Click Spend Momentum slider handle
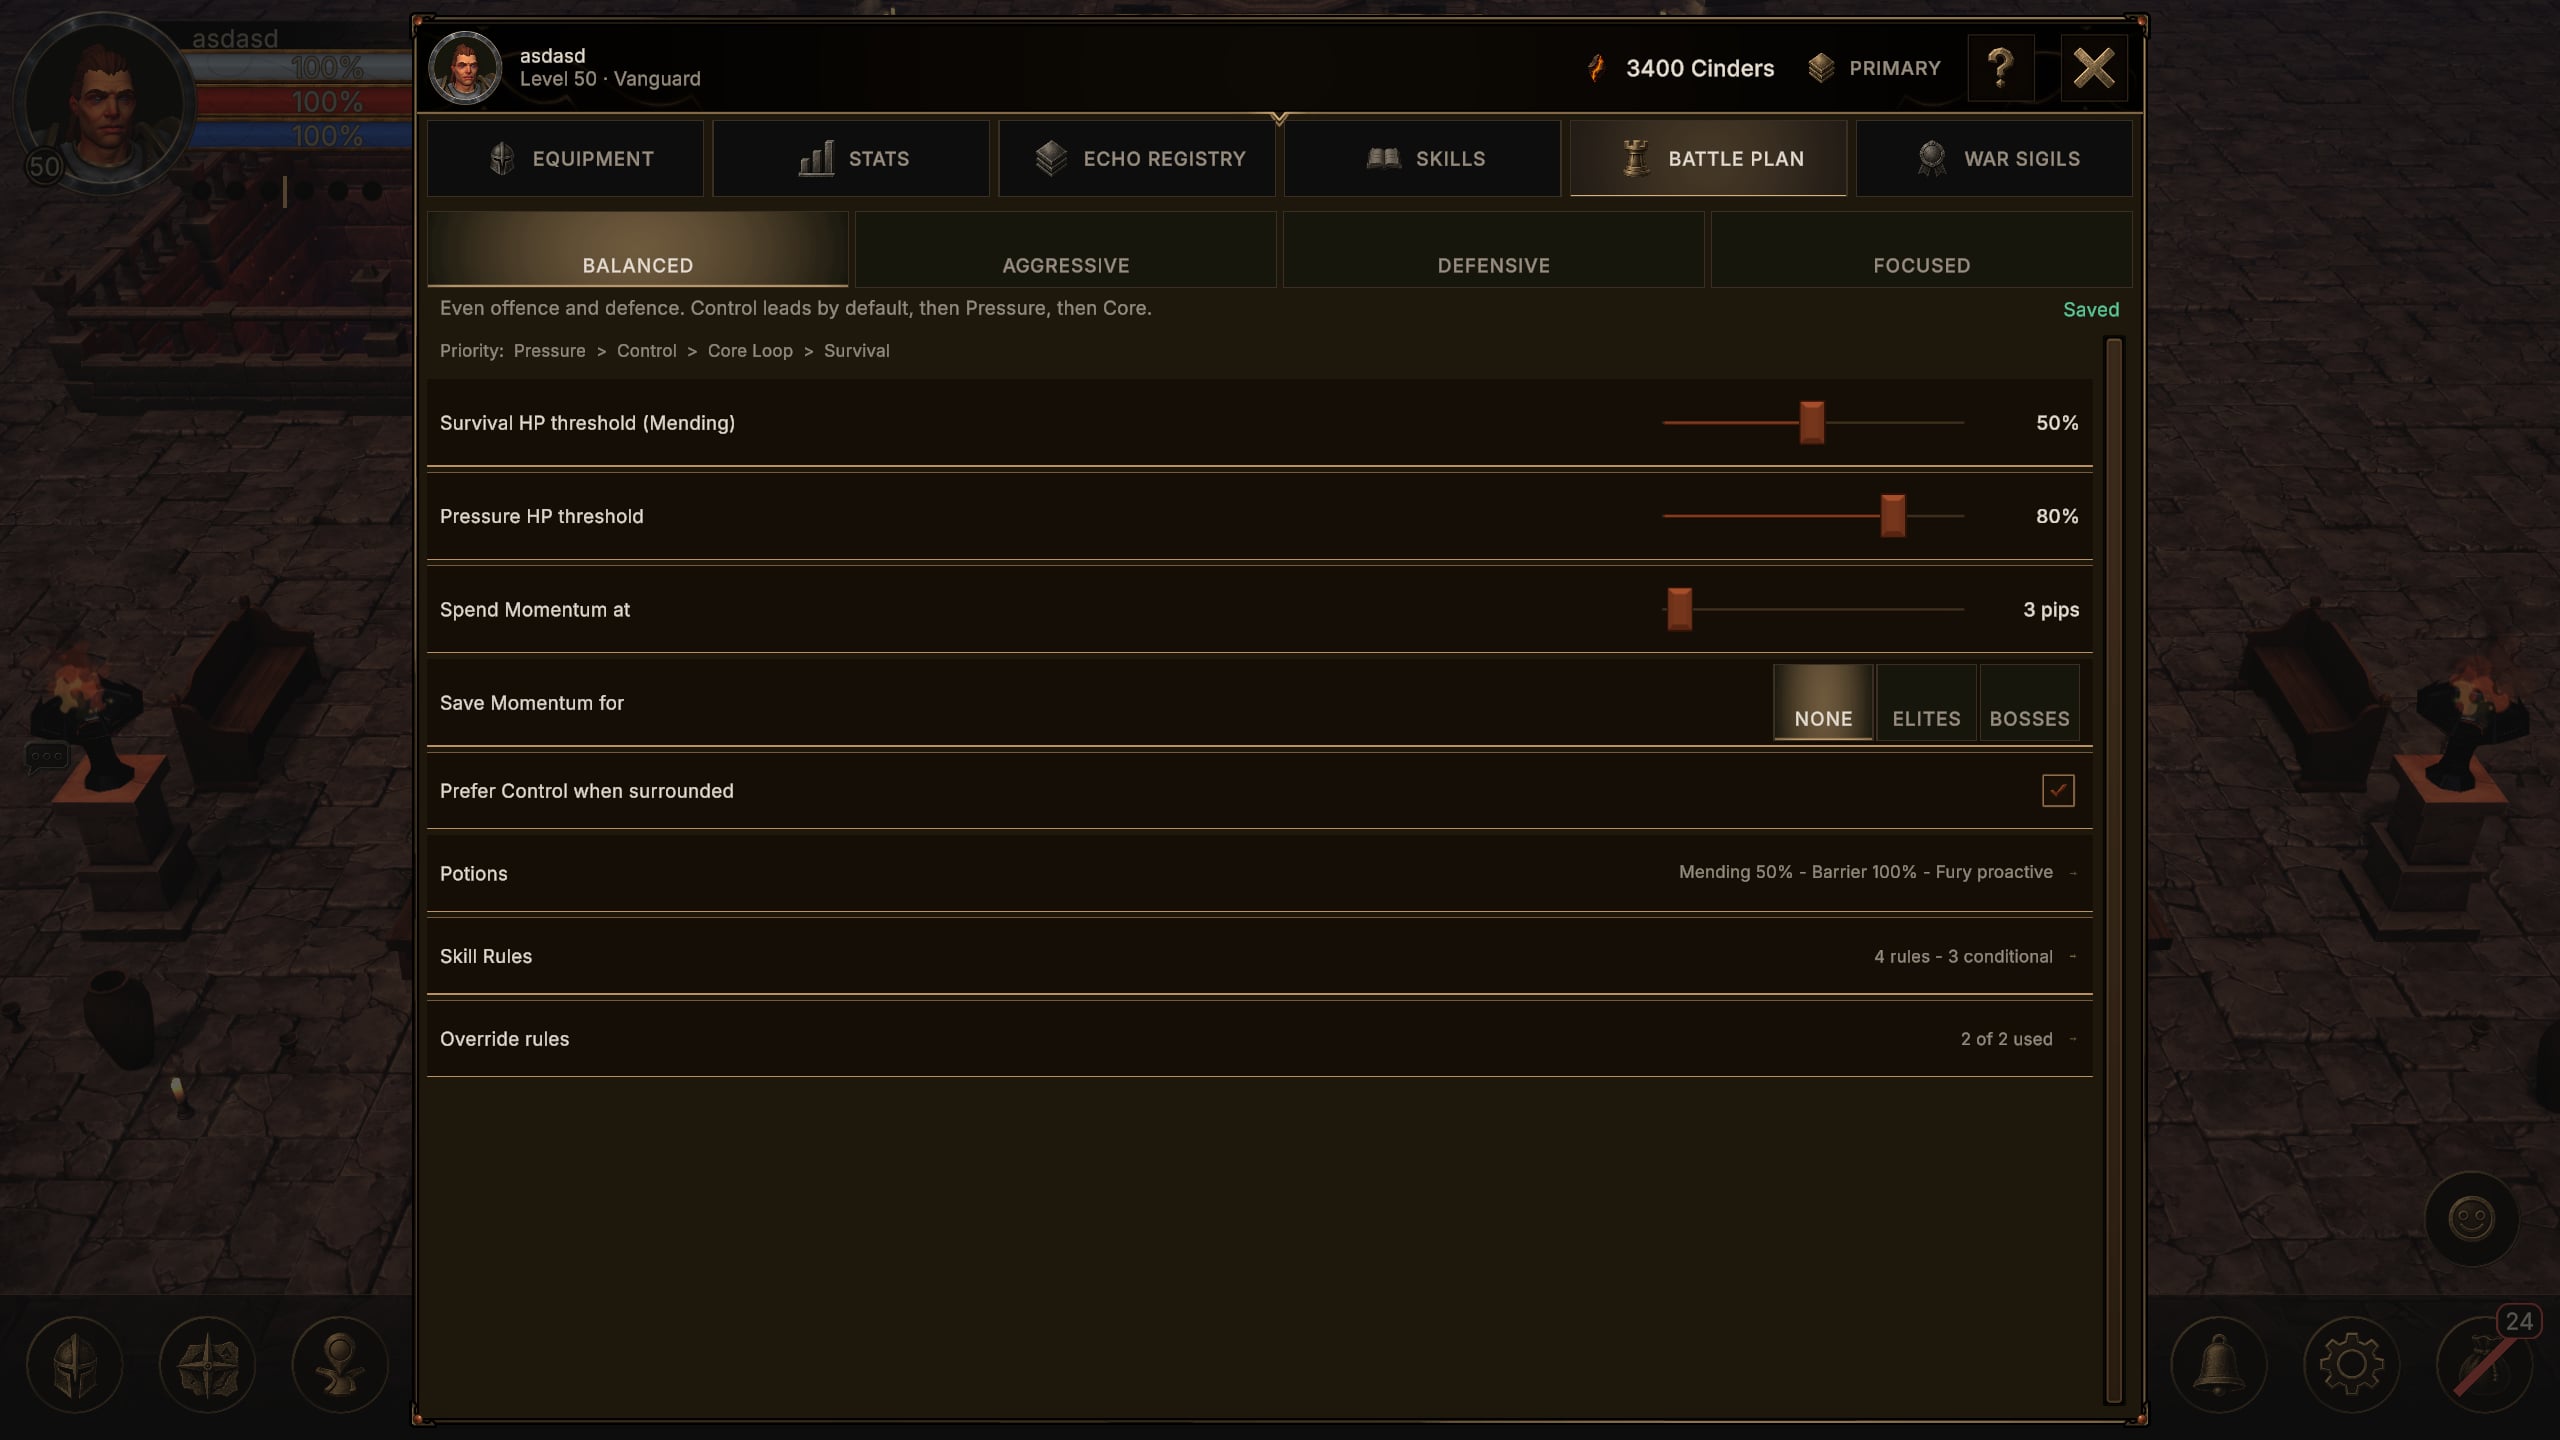Viewport: 2560px width, 1440px height. [x=1680, y=609]
